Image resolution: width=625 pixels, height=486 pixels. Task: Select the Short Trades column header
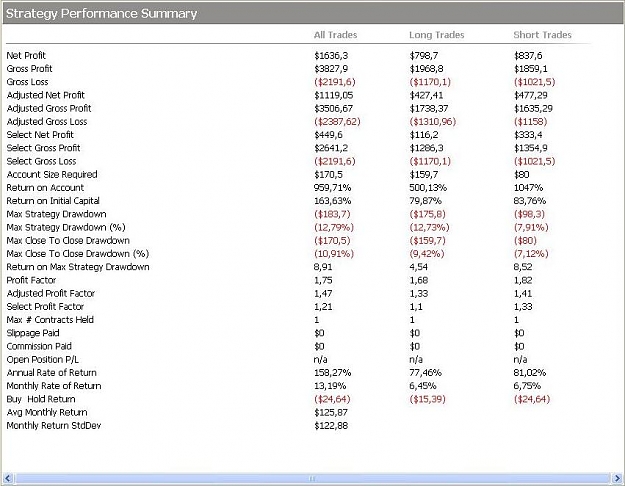542,35
